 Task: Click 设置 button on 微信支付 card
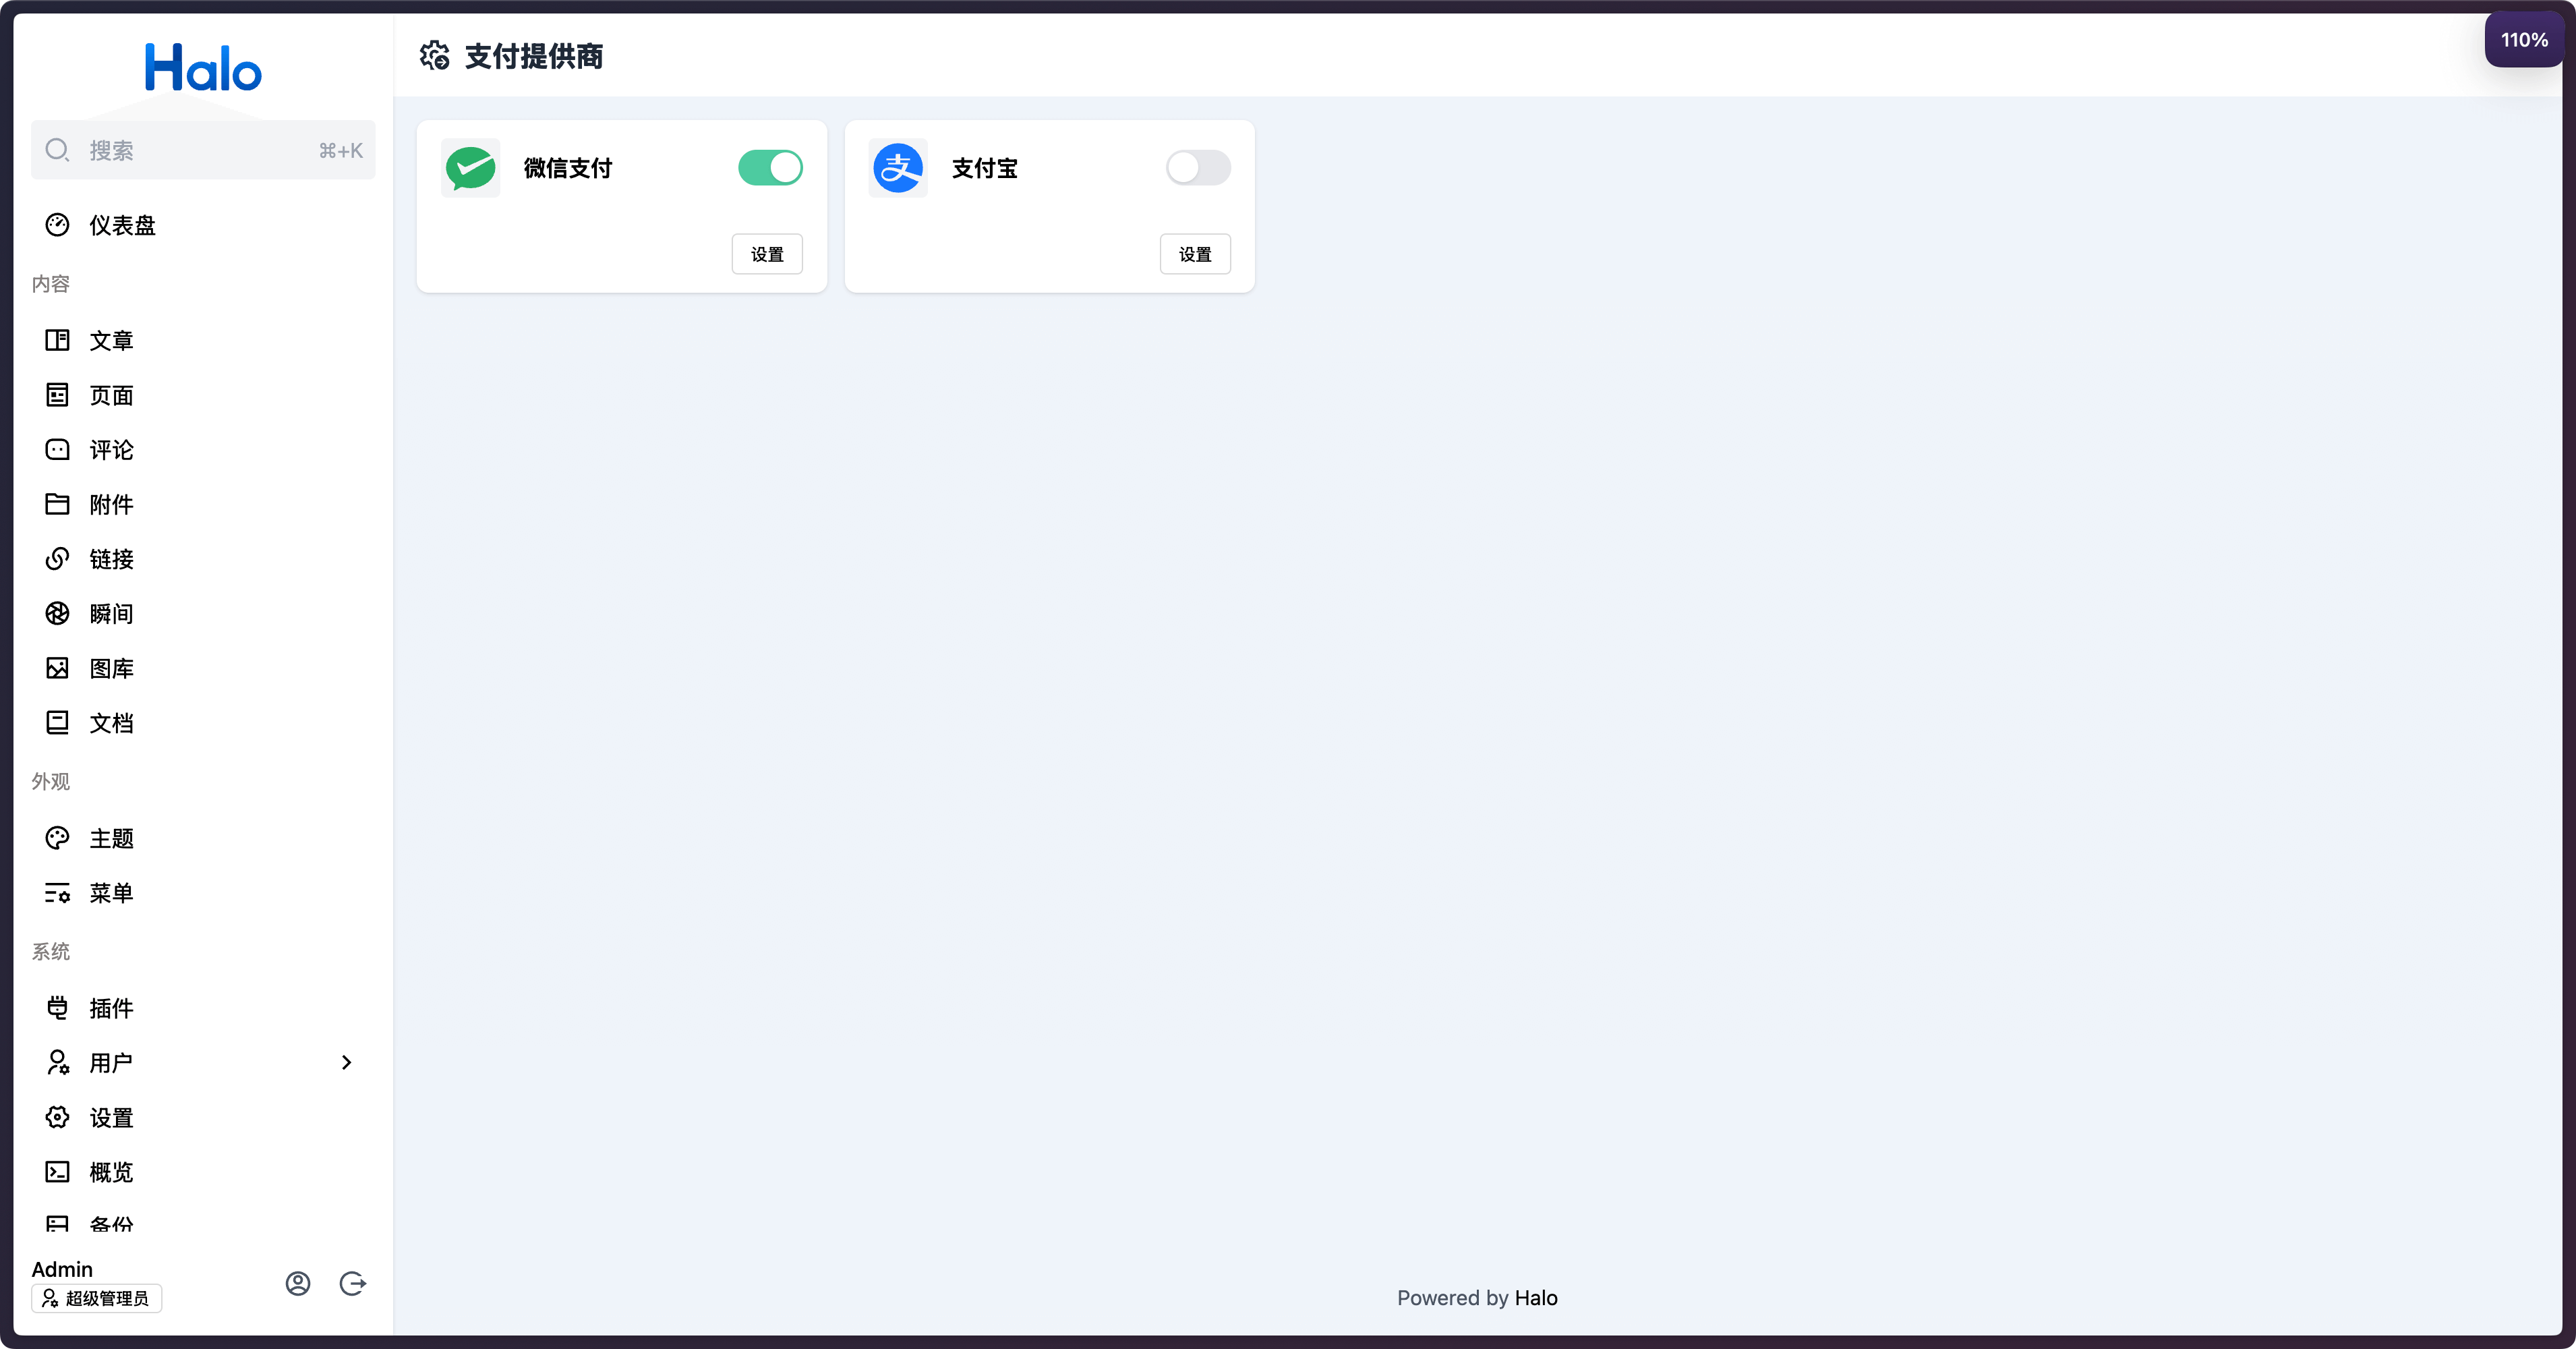[x=767, y=254]
